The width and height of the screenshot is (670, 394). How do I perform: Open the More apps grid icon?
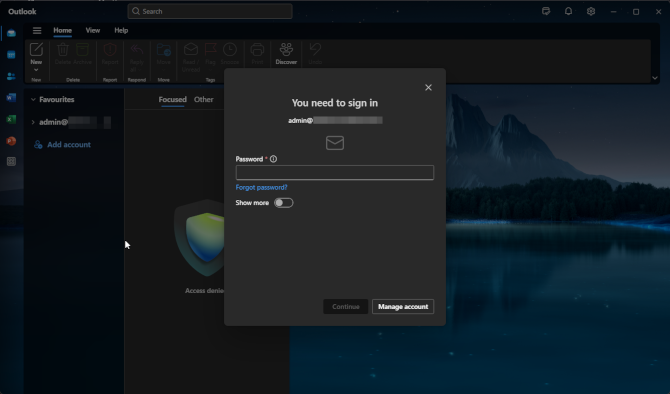[x=11, y=162]
